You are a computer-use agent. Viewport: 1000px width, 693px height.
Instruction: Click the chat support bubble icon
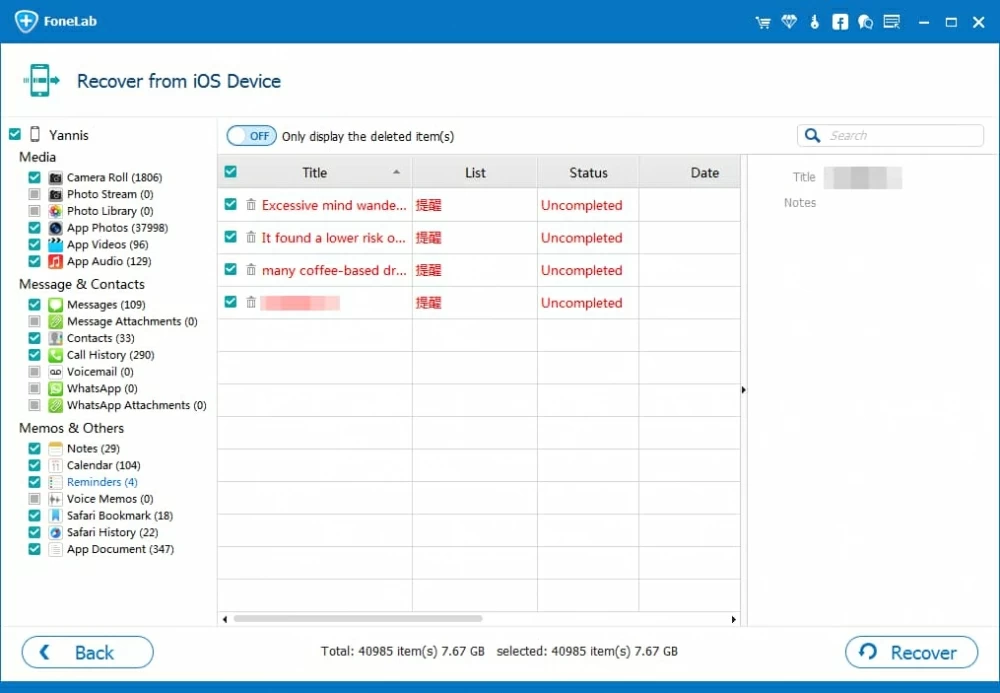[x=865, y=22]
